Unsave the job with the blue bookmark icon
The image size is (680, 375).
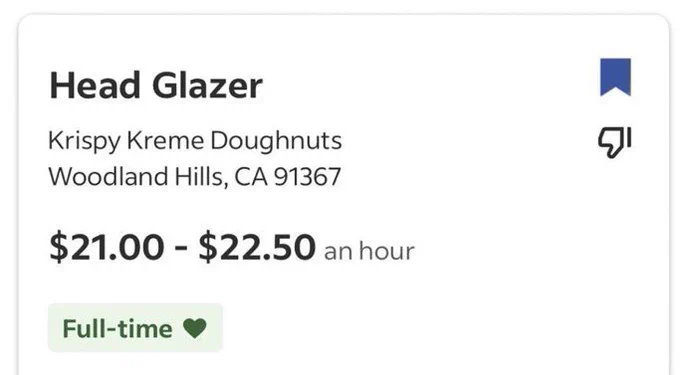615,77
